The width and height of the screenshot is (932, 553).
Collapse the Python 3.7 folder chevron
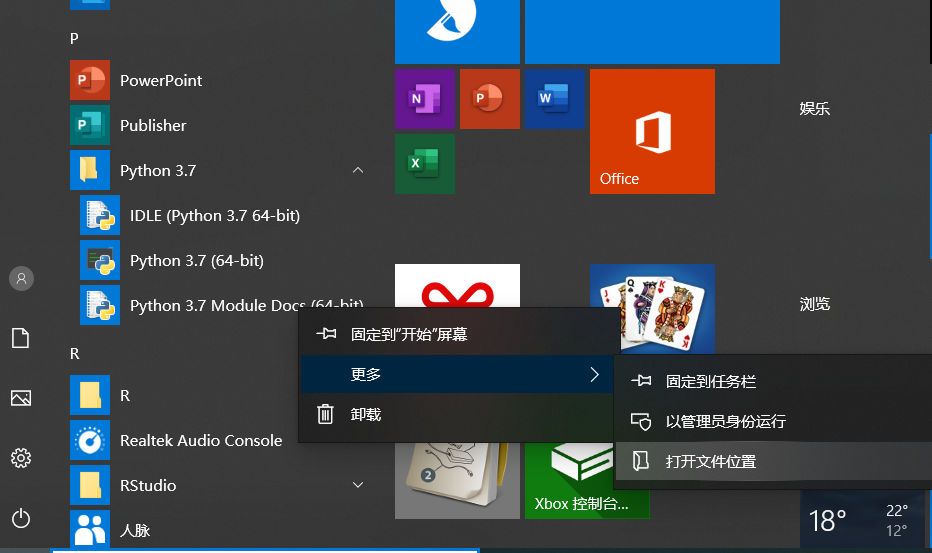click(x=358, y=171)
